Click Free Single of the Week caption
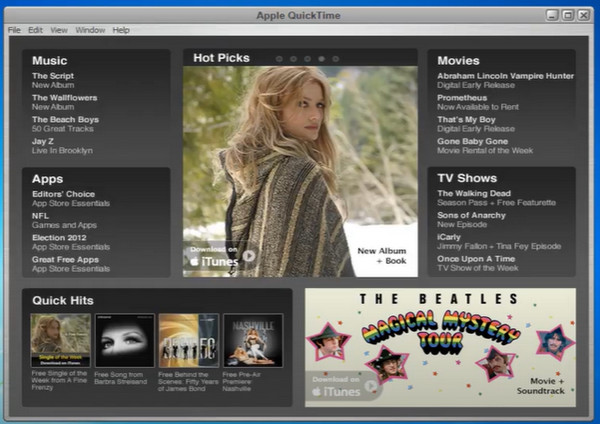This screenshot has height=424, width=600. pos(59,380)
